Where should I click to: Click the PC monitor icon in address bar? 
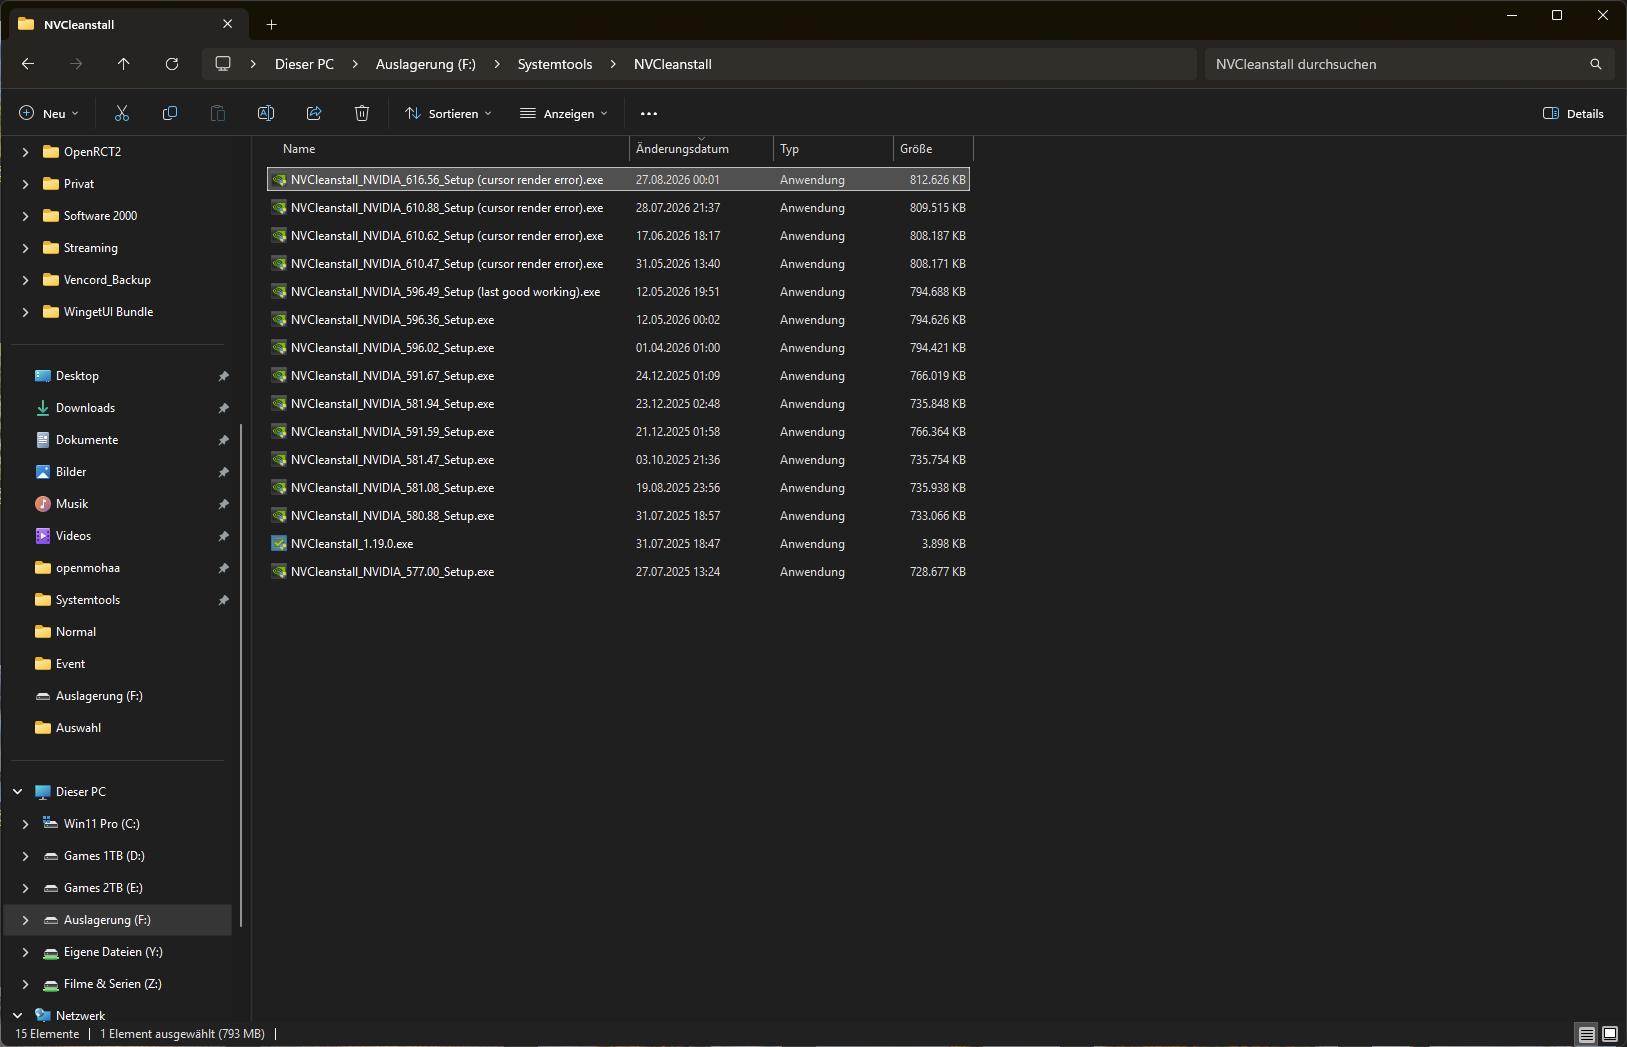click(x=223, y=64)
